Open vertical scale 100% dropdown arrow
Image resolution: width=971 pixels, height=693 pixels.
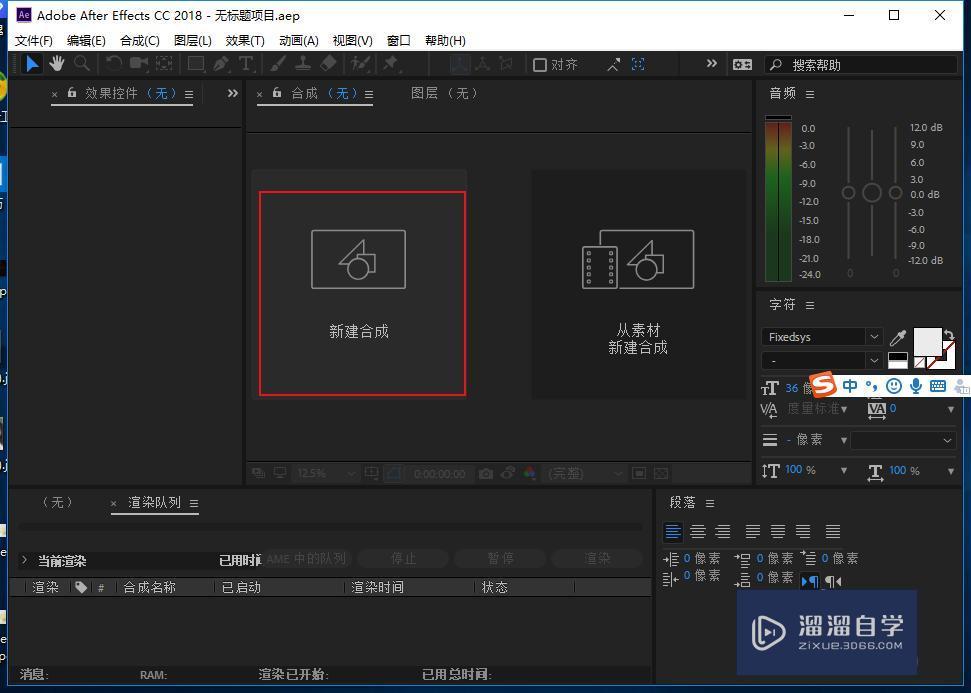[843, 471]
